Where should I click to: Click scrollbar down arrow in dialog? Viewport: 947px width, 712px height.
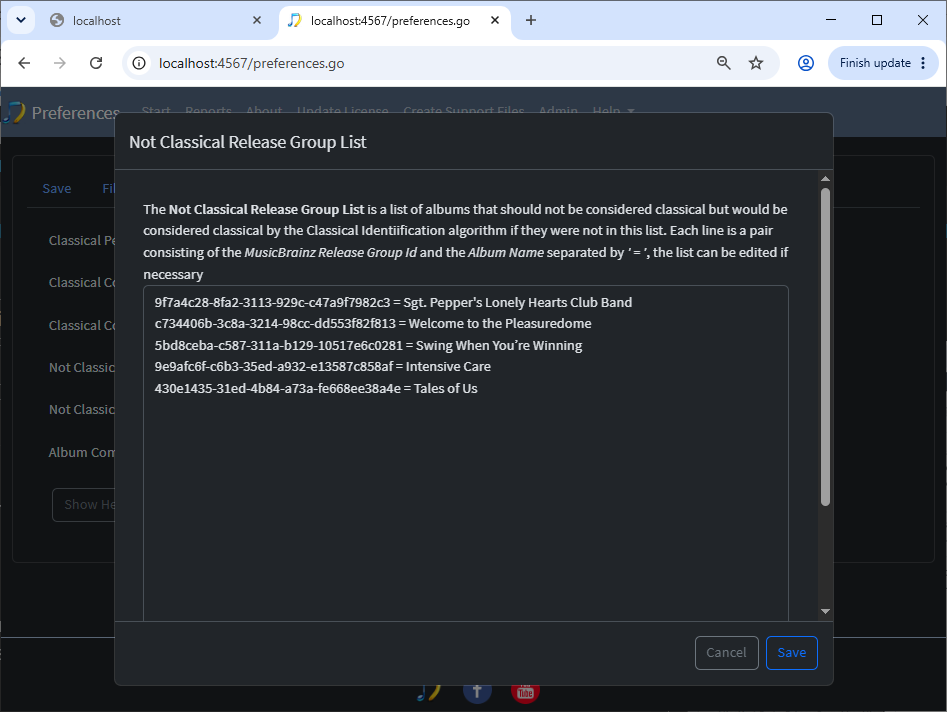pyautogui.click(x=826, y=611)
